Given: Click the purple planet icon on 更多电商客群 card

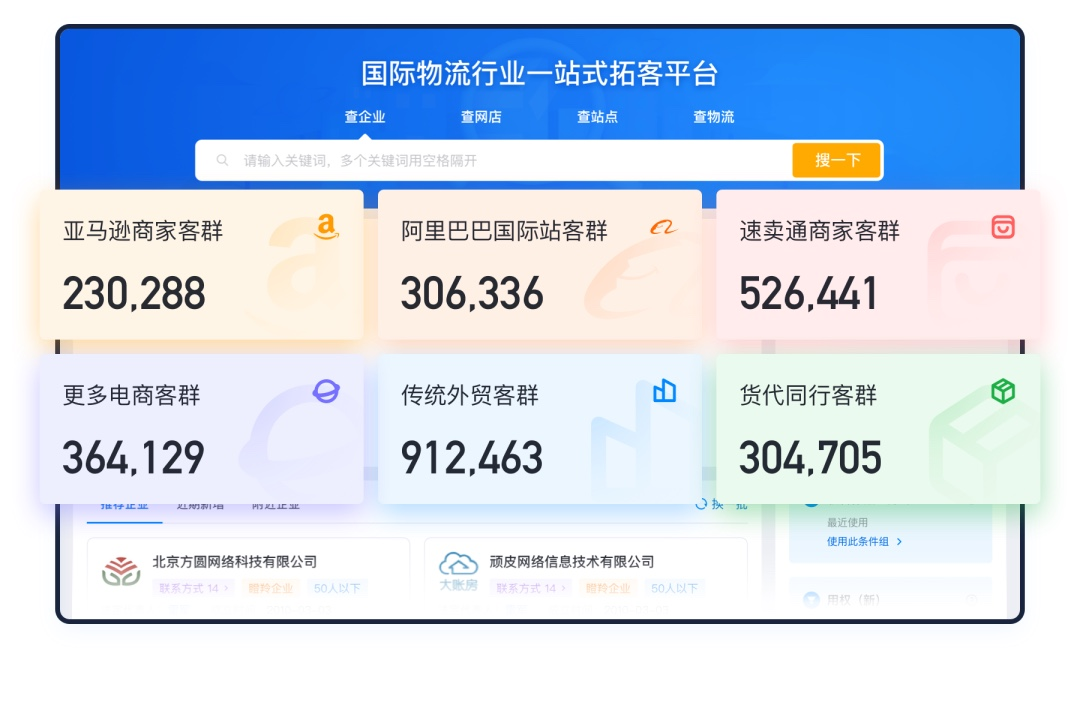Looking at the screenshot, I should 326,391.
